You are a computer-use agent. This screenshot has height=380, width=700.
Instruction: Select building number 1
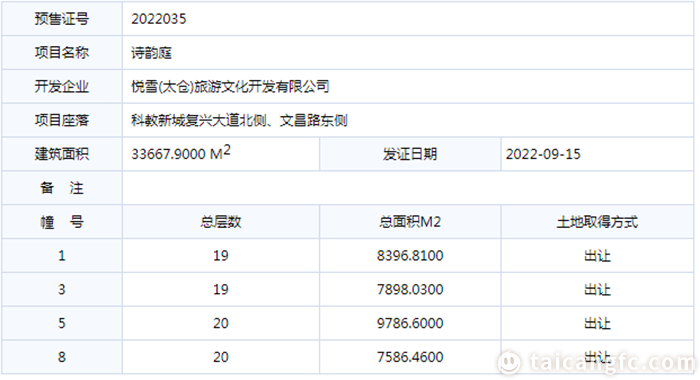62,256
